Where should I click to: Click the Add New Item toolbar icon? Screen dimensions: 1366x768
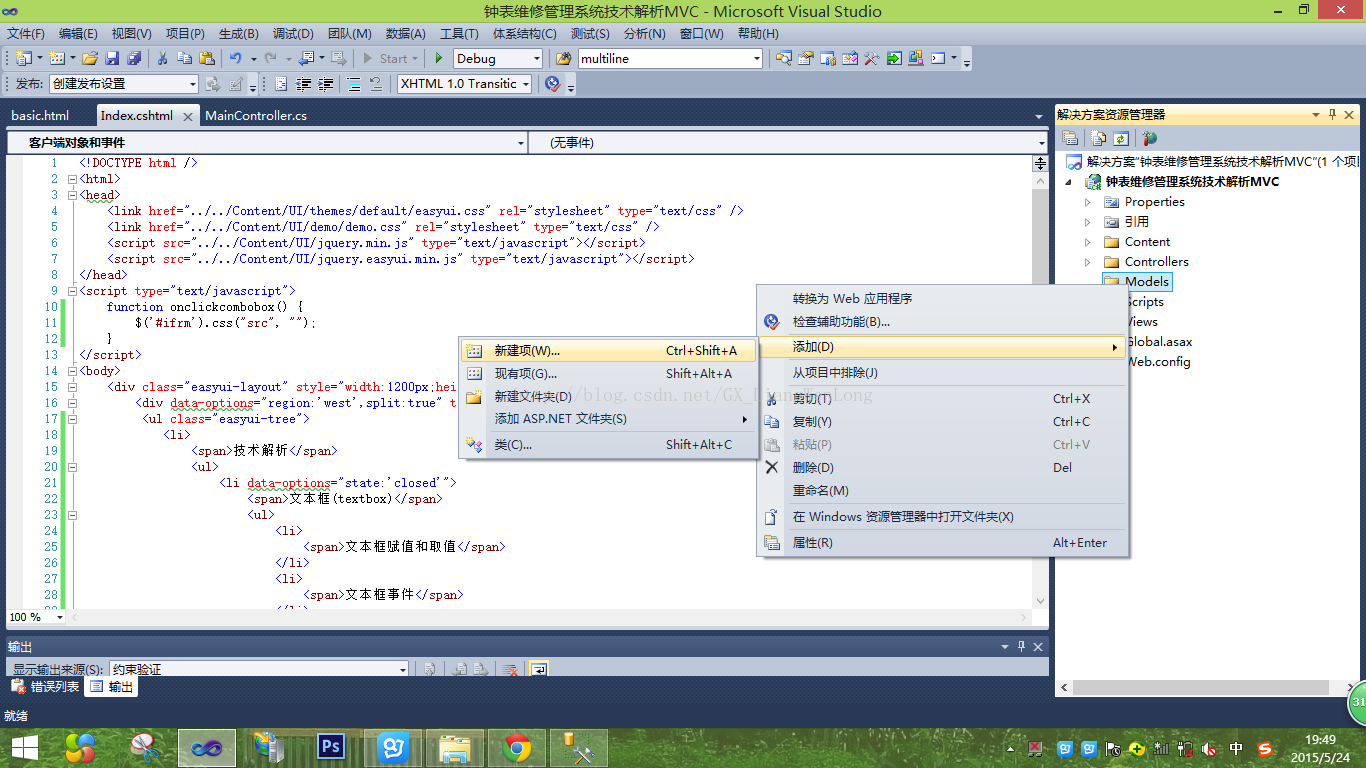[56, 59]
